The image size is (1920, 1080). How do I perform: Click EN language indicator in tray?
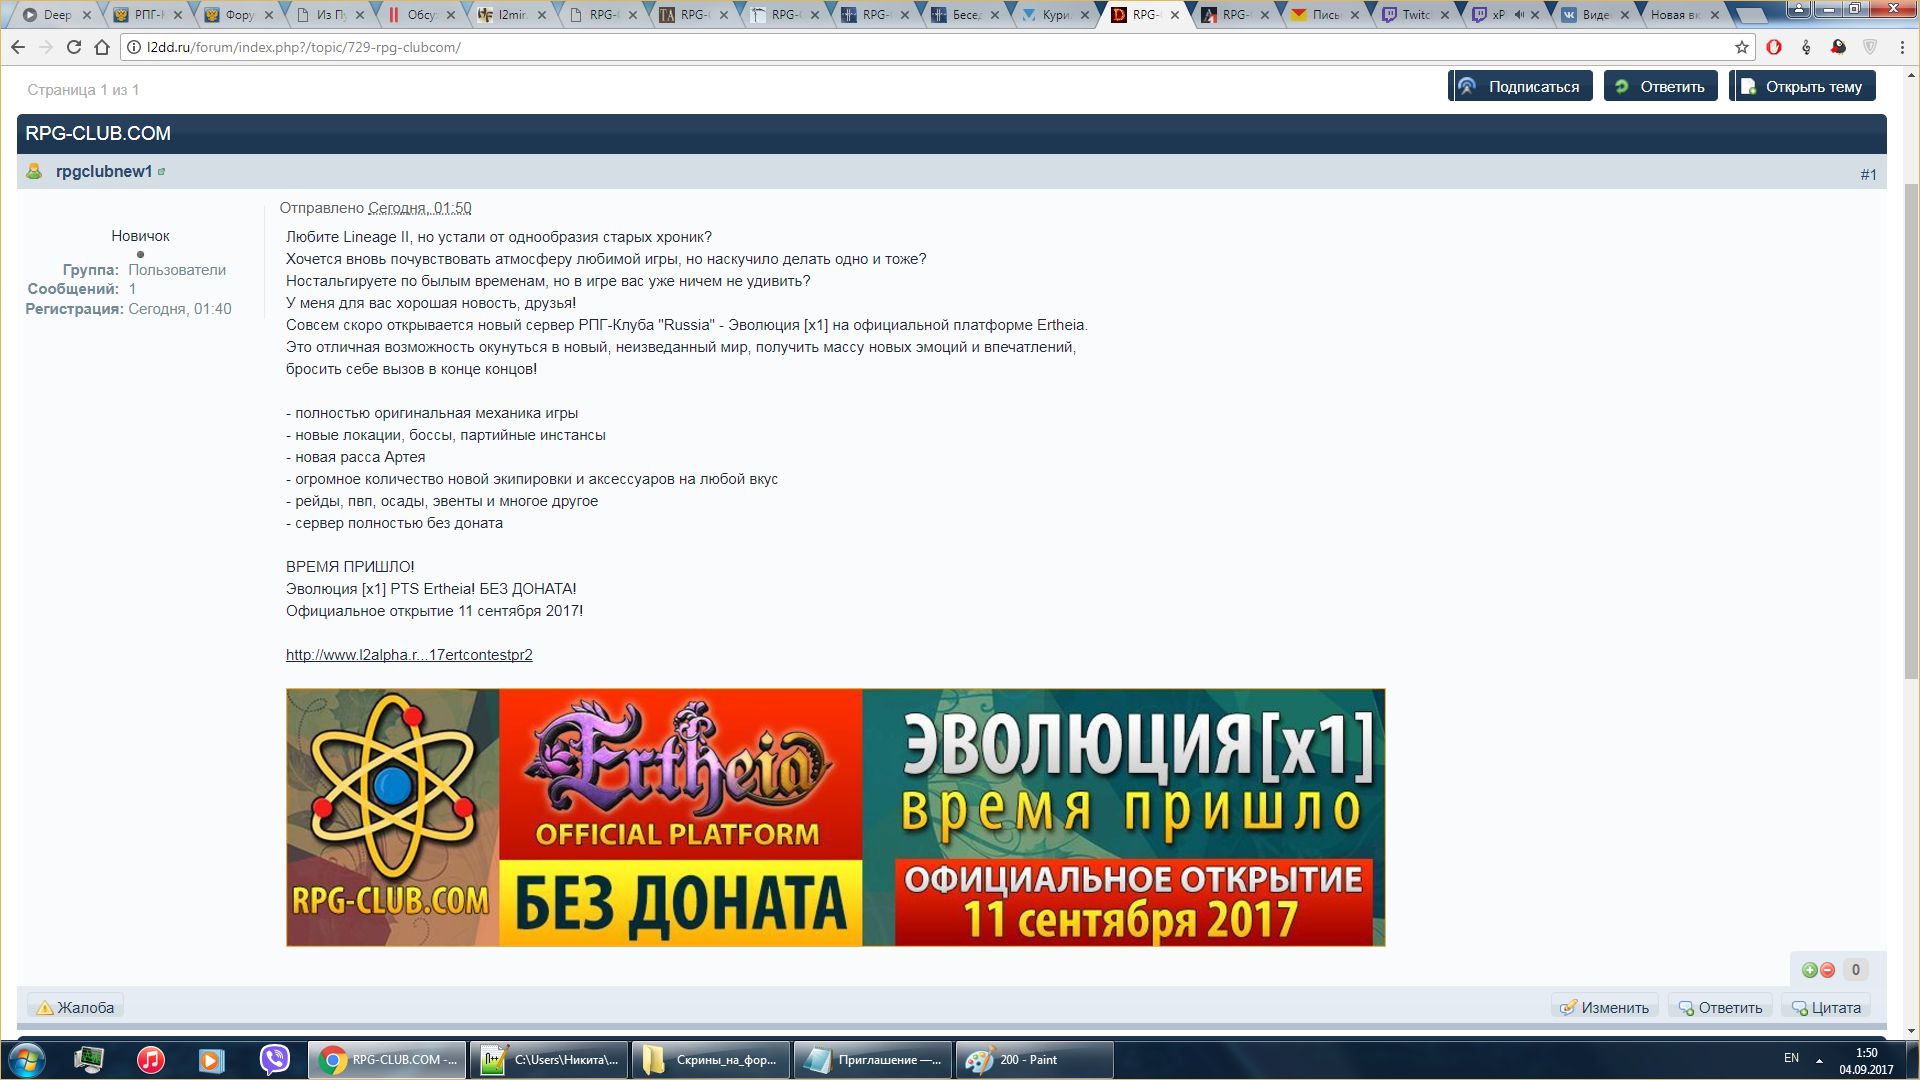[1791, 1058]
